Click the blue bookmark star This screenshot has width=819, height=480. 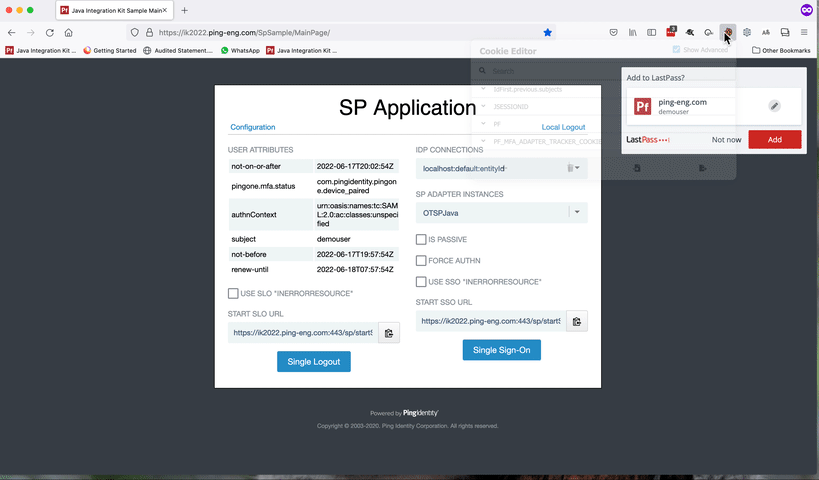click(x=547, y=32)
